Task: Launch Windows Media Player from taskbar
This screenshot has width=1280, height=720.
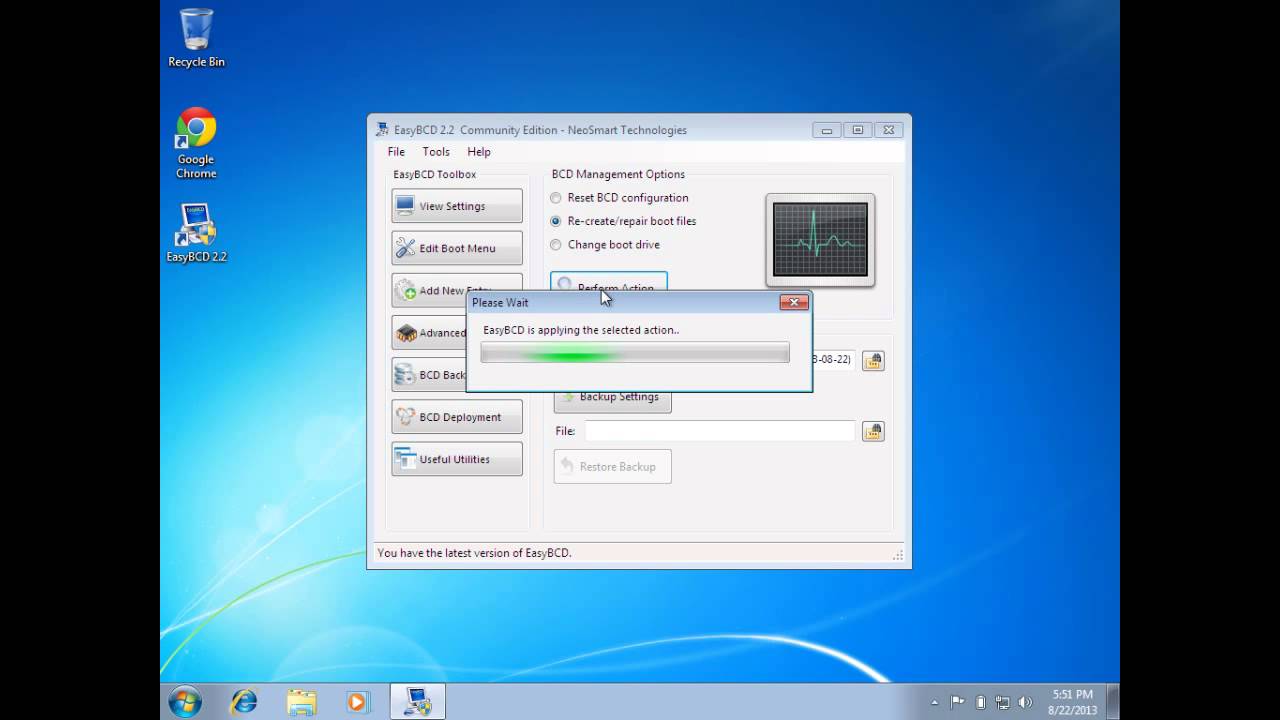Action: pos(358,701)
